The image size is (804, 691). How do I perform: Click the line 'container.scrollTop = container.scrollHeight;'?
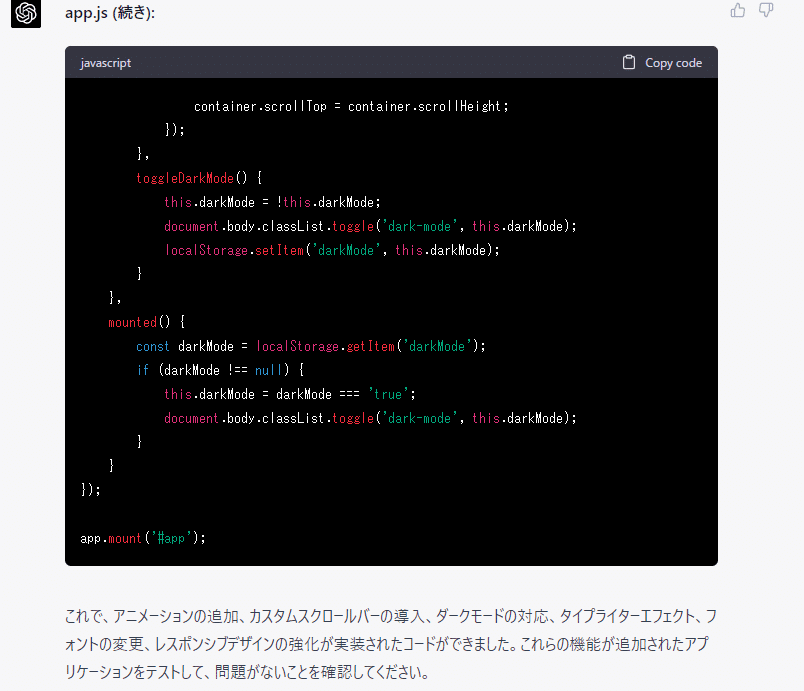coord(351,106)
